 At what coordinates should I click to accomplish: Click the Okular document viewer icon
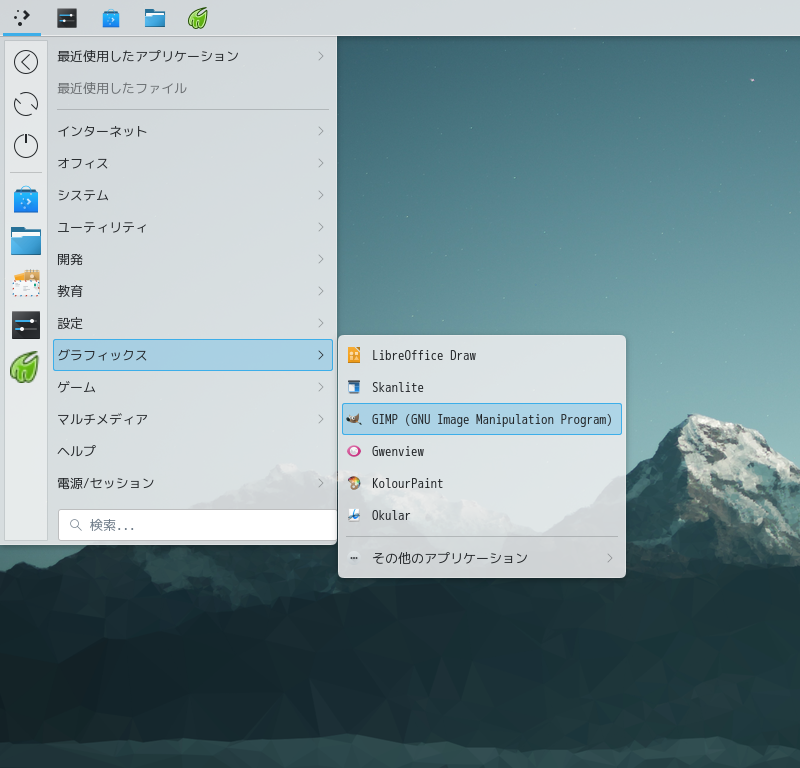click(354, 515)
